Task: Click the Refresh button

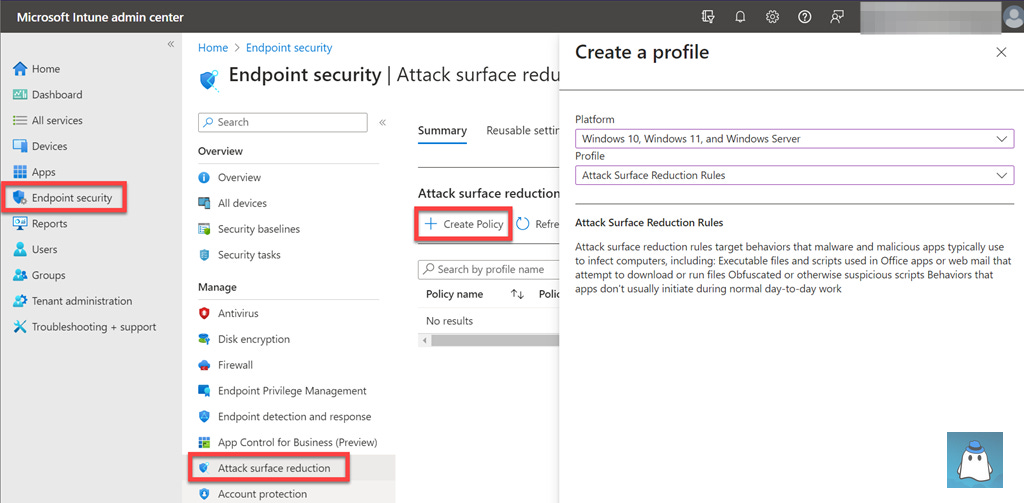Action: click(x=537, y=224)
